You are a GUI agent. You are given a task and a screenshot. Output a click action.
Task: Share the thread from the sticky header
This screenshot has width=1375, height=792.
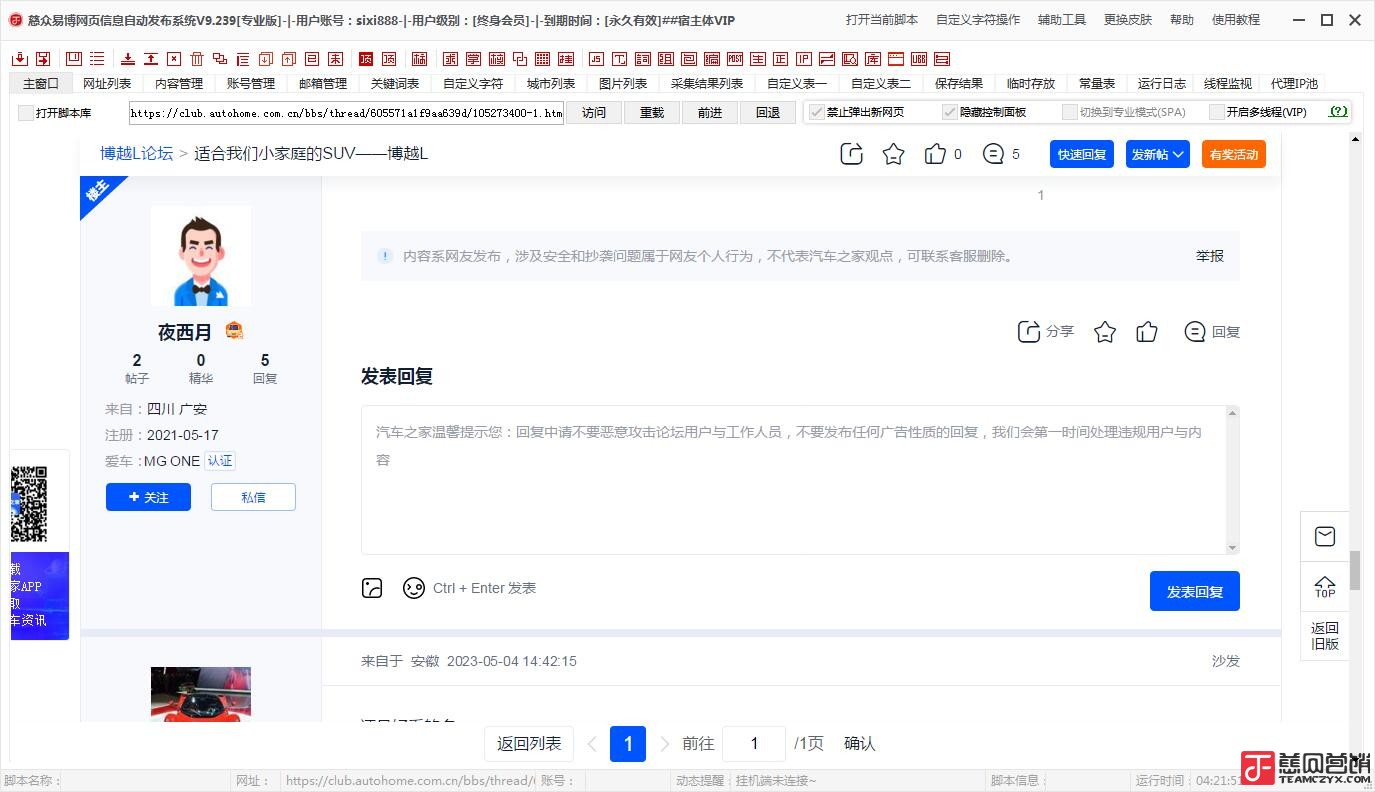[851, 154]
